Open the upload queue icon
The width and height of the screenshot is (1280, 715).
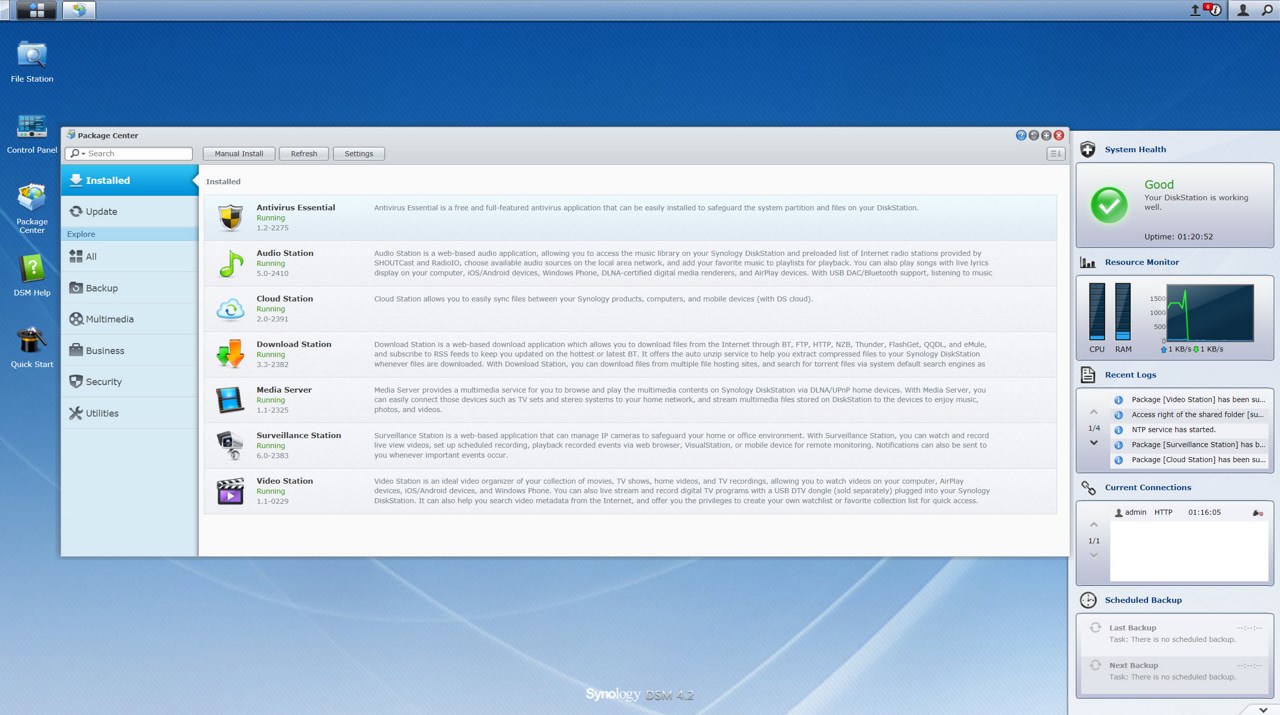point(1195,10)
